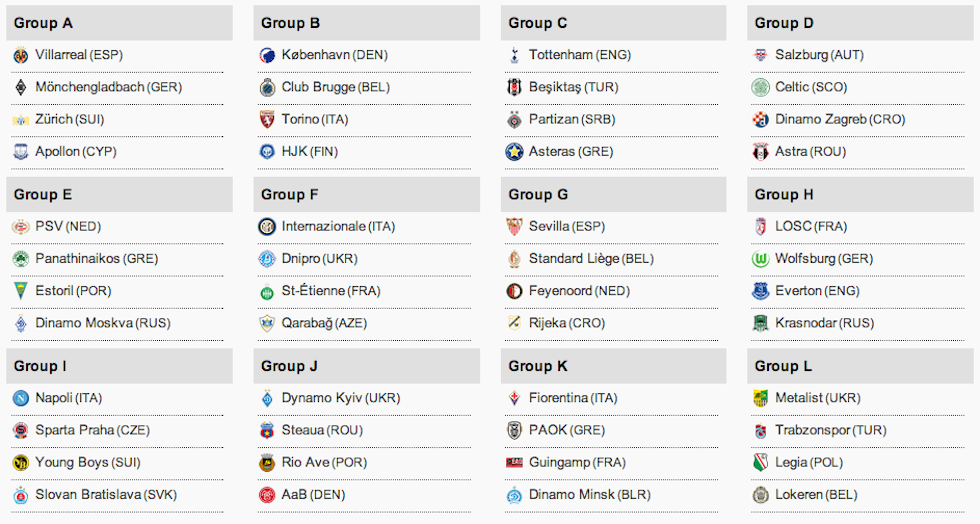Click the Dynamo Kyiv club crest icon
Screen dimensions: 980x524
[x=267, y=398]
